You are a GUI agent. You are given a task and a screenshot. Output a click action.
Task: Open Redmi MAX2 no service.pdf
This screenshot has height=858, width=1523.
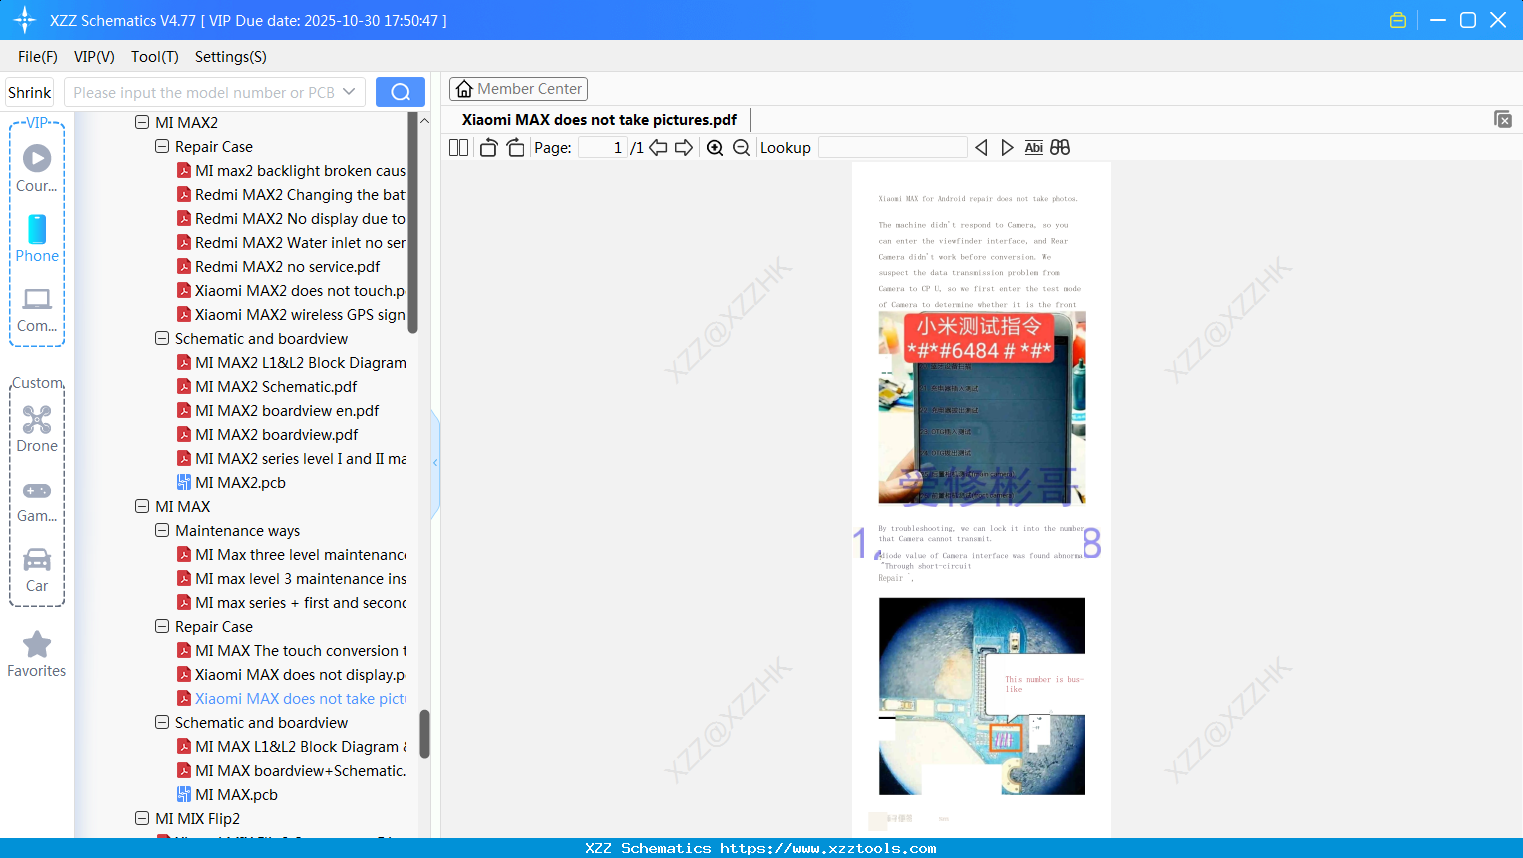(x=278, y=267)
